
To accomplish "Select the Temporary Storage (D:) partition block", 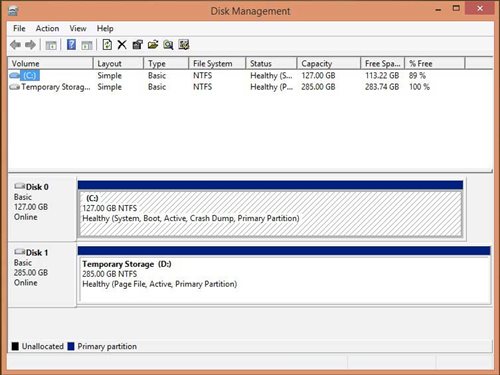I will (x=284, y=279).
